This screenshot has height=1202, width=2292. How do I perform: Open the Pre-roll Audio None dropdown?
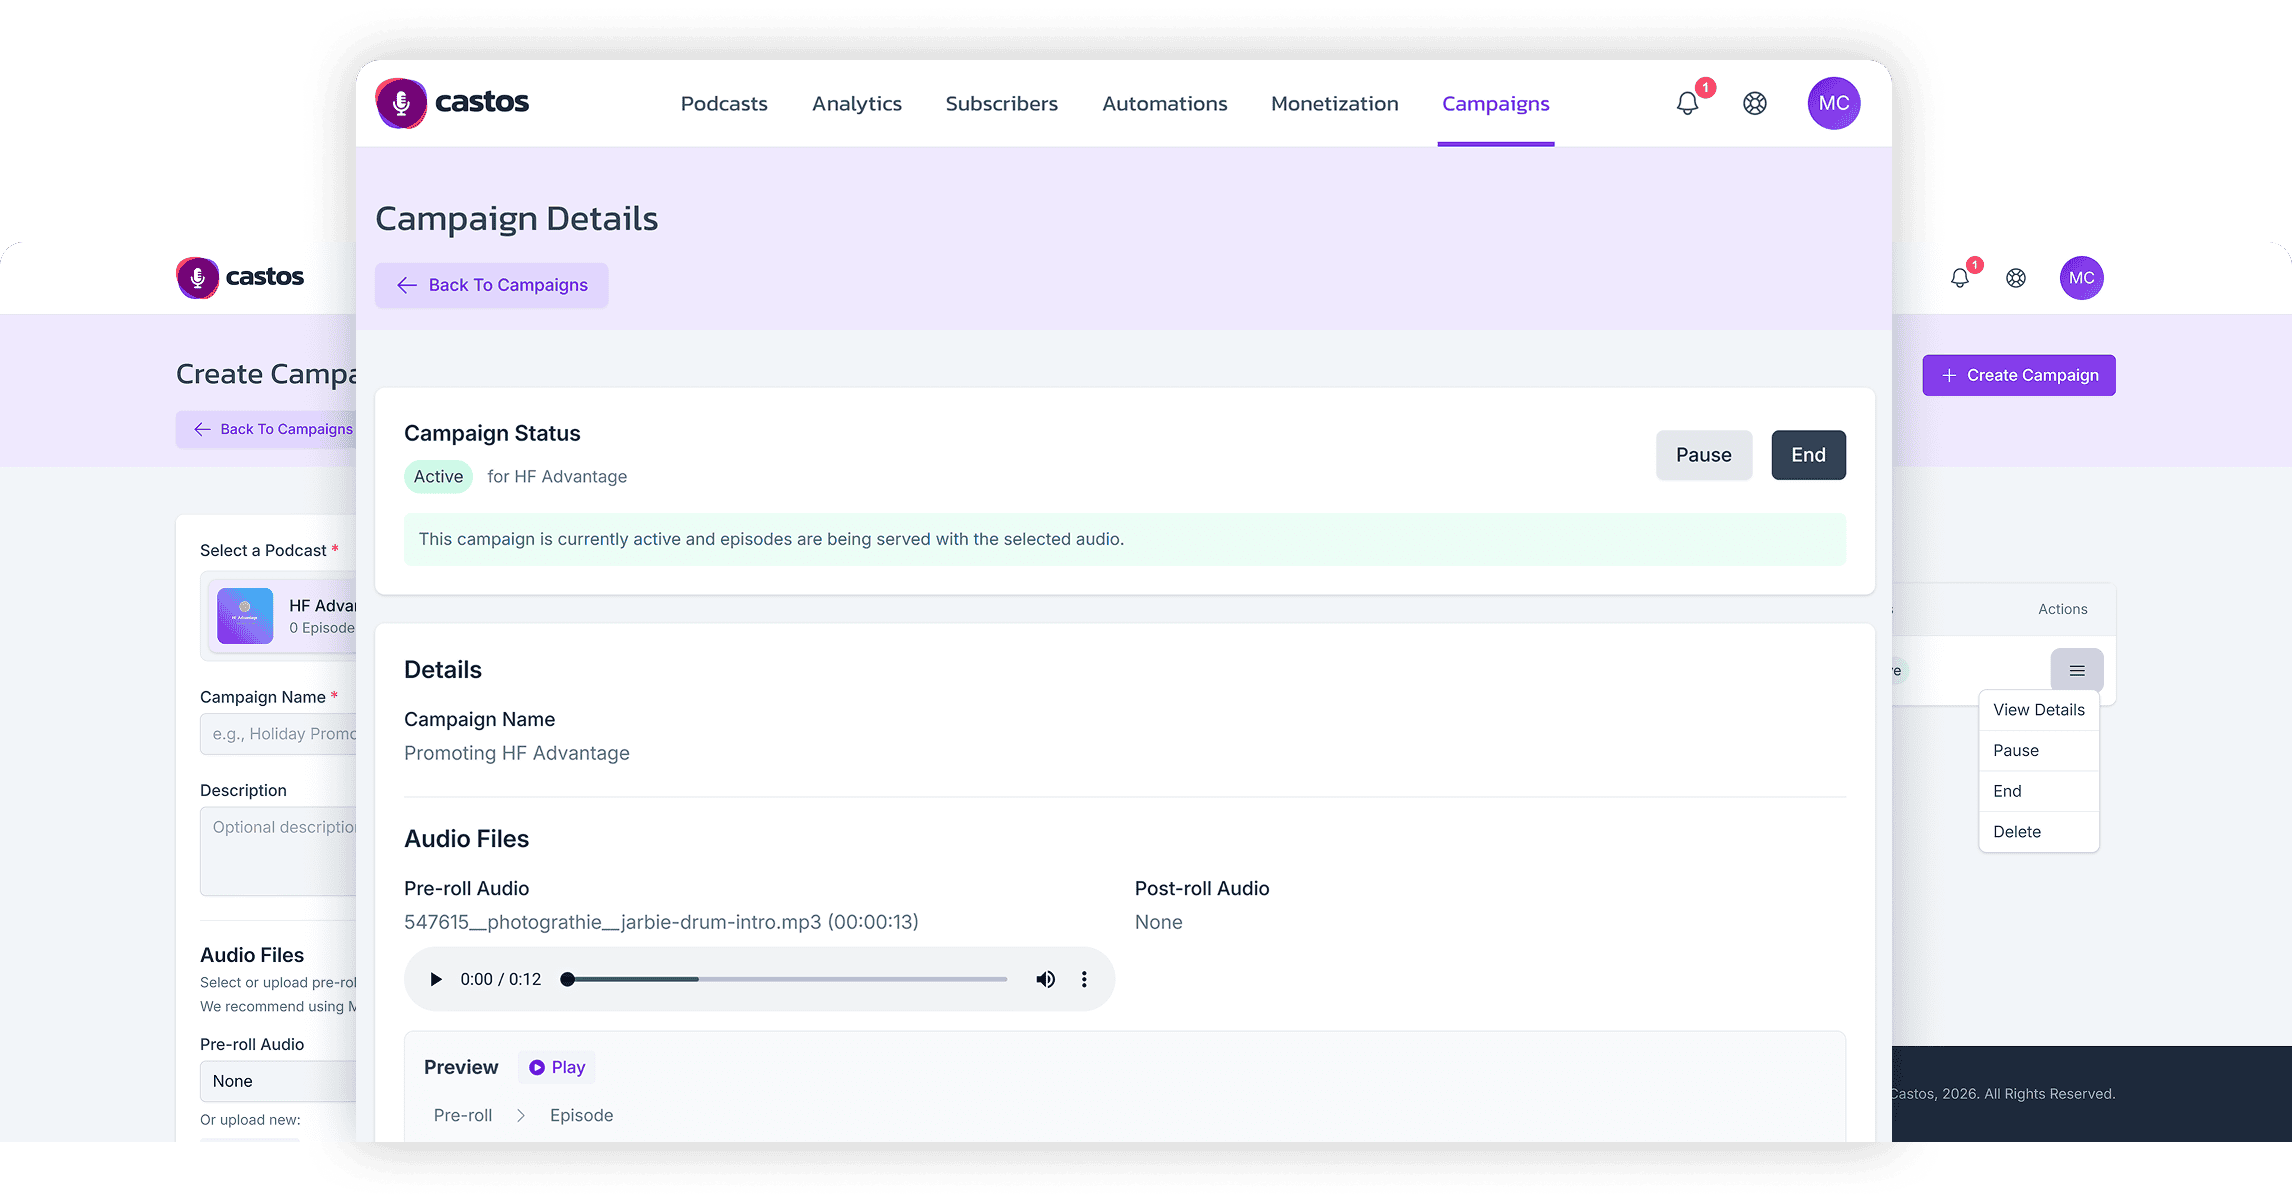[280, 1081]
